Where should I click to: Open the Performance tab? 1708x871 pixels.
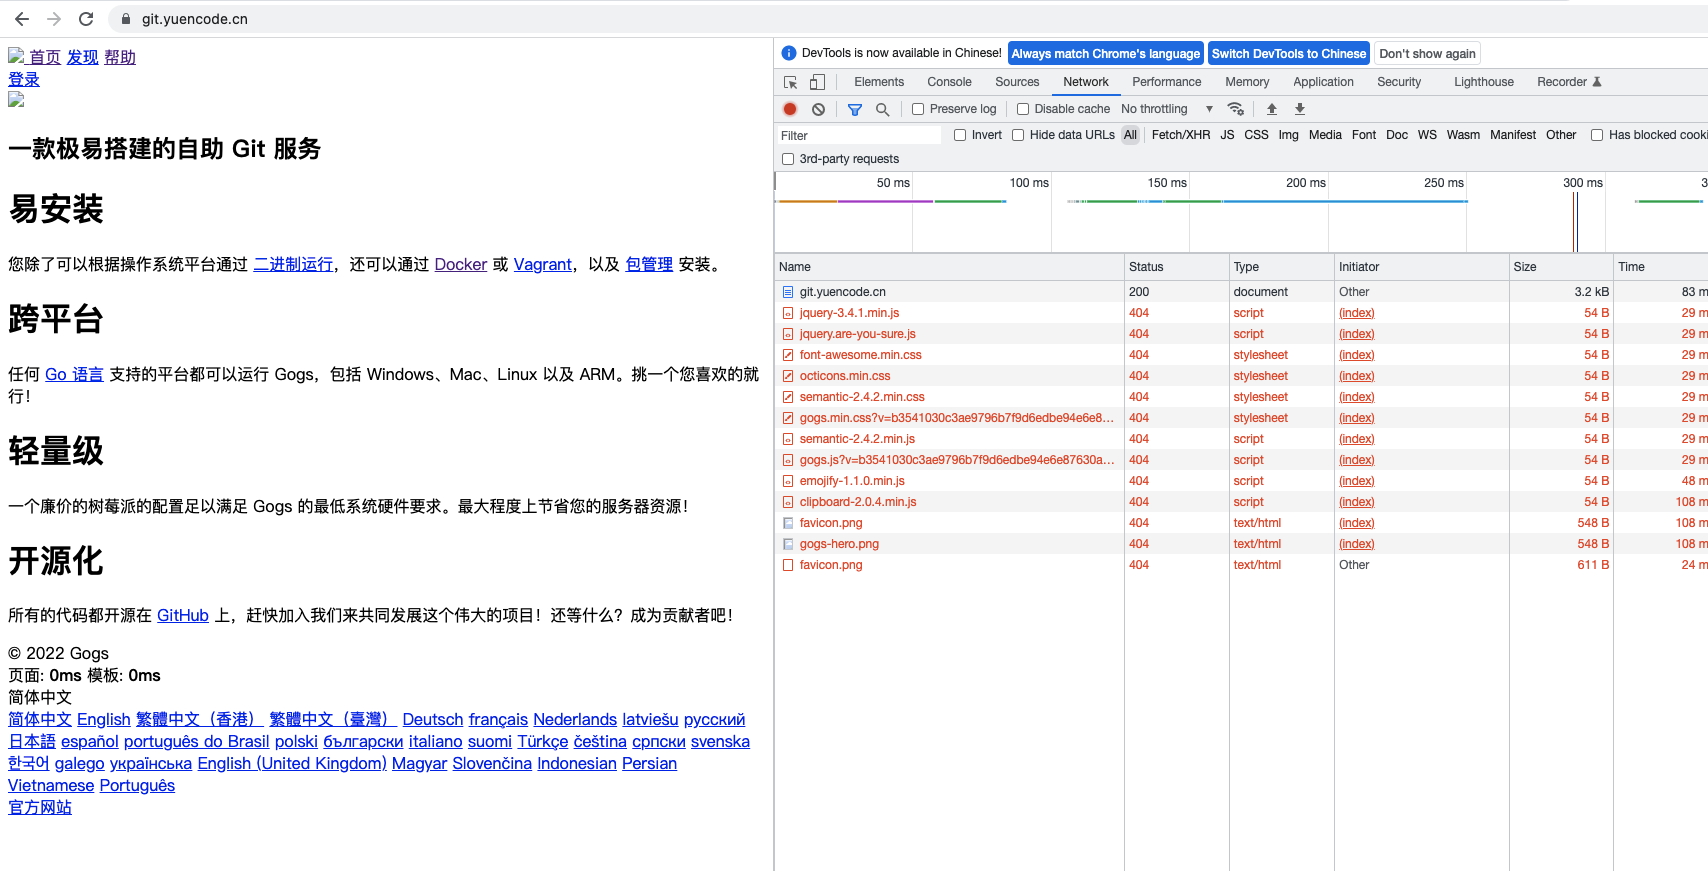click(x=1167, y=82)
